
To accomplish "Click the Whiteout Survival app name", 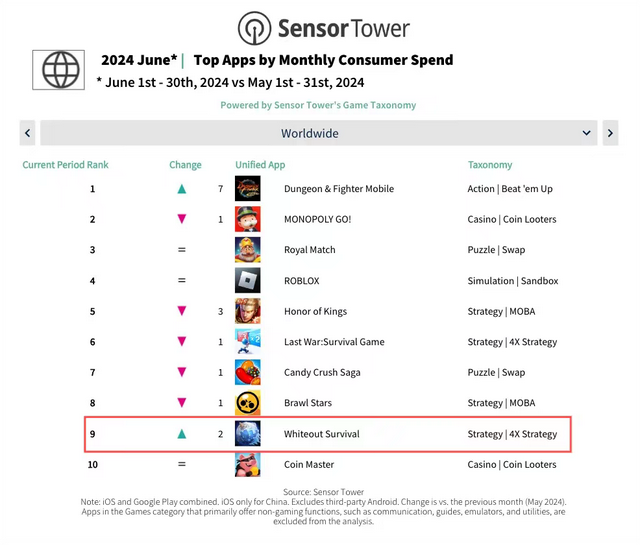I will [322, 434].
